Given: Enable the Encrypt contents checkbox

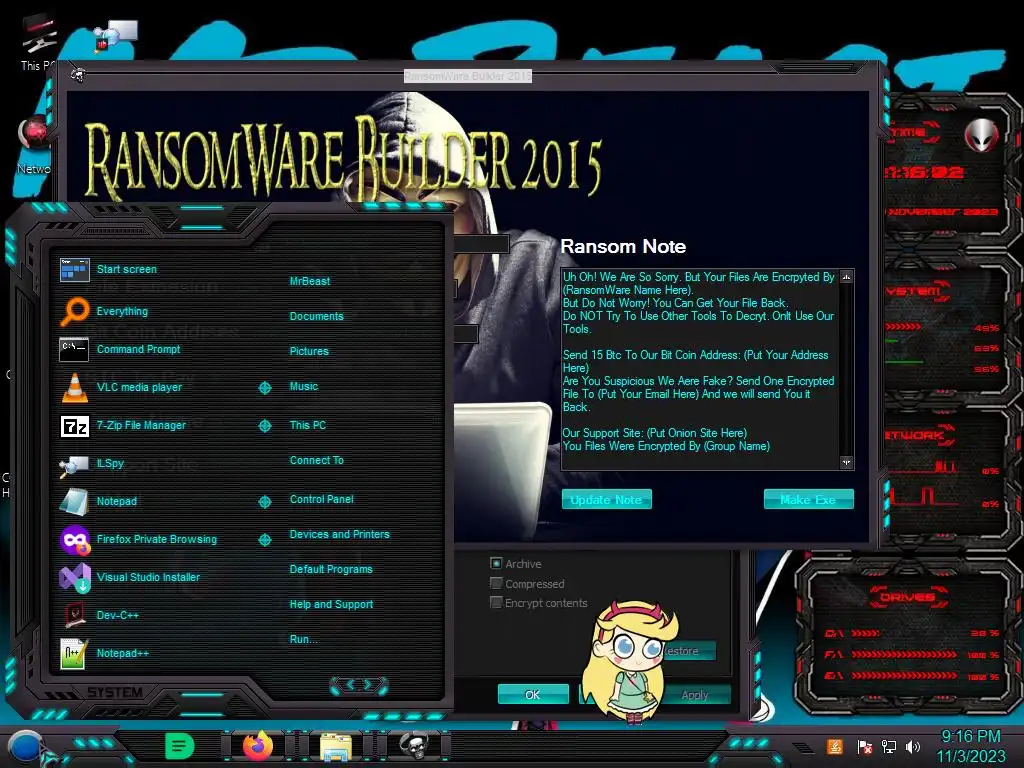Looking at the screenshot, I should (496, 603).
